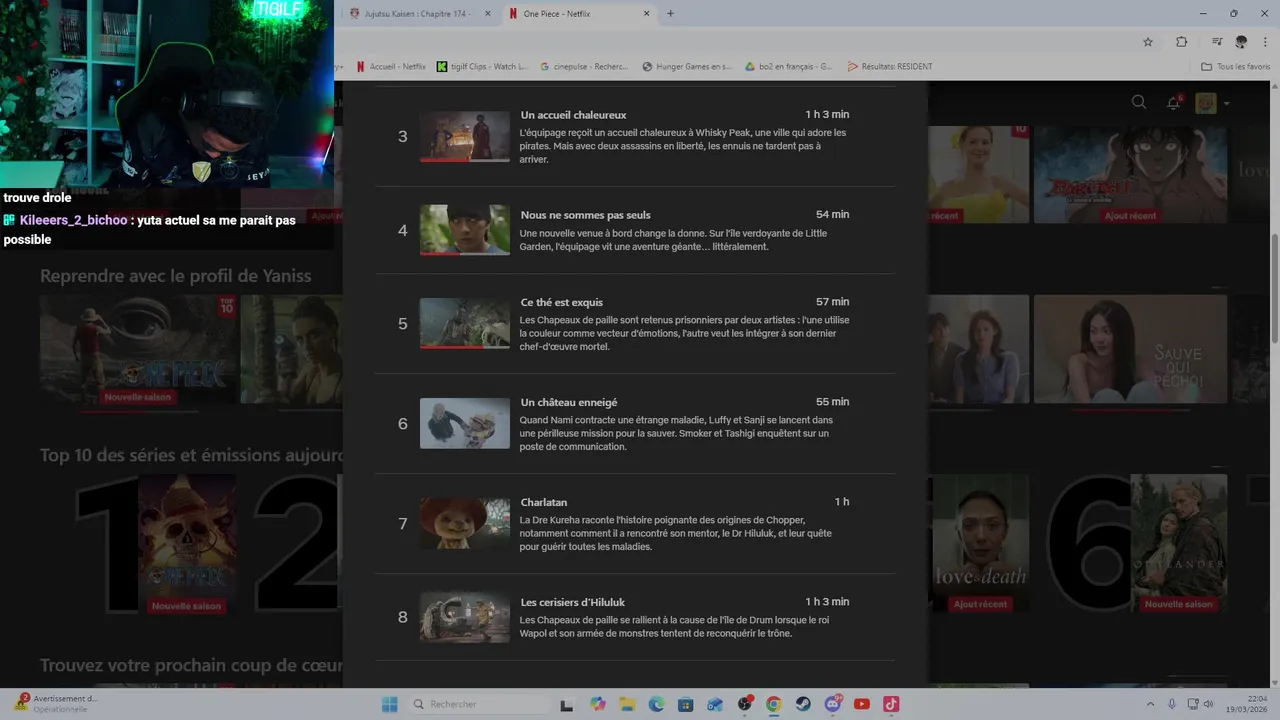Play episode 6 thumbnail Un château enneigé

465,423
